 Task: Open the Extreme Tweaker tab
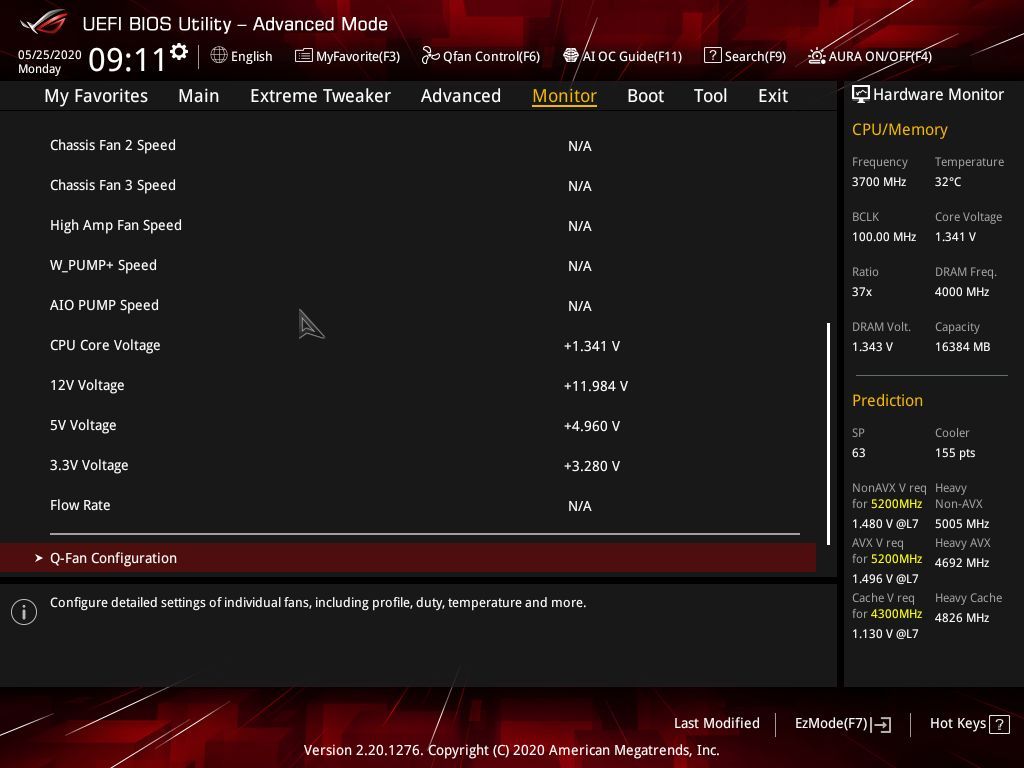pos(320,95)
